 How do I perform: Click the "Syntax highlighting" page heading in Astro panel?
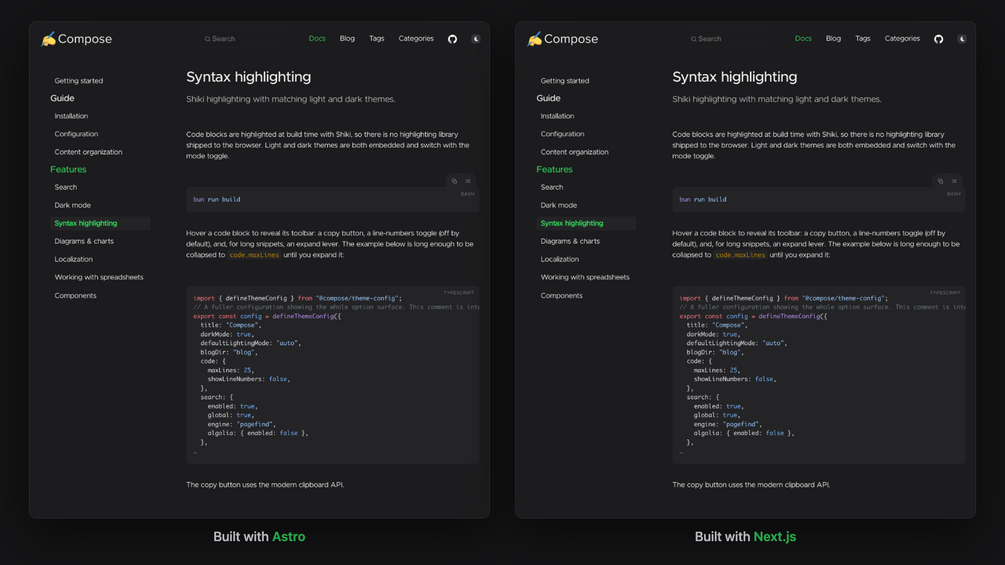(249, 77)
